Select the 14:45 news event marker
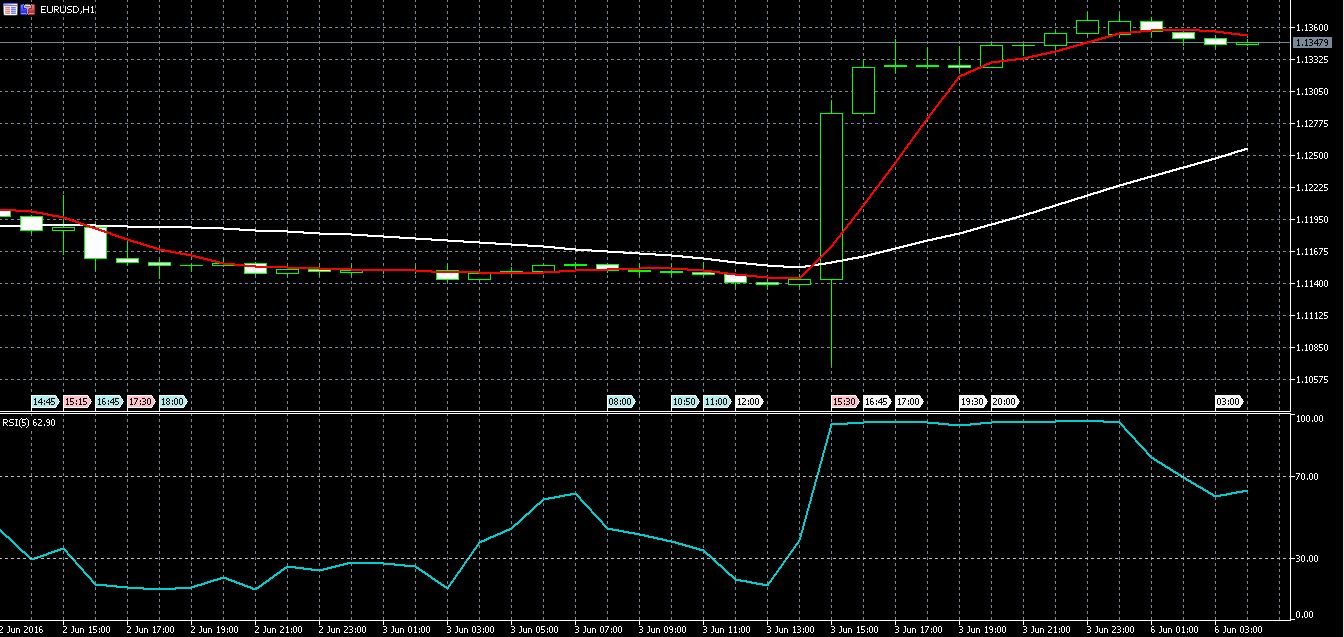The width and height of the screenshot is (1344, 637). [45, 401]
